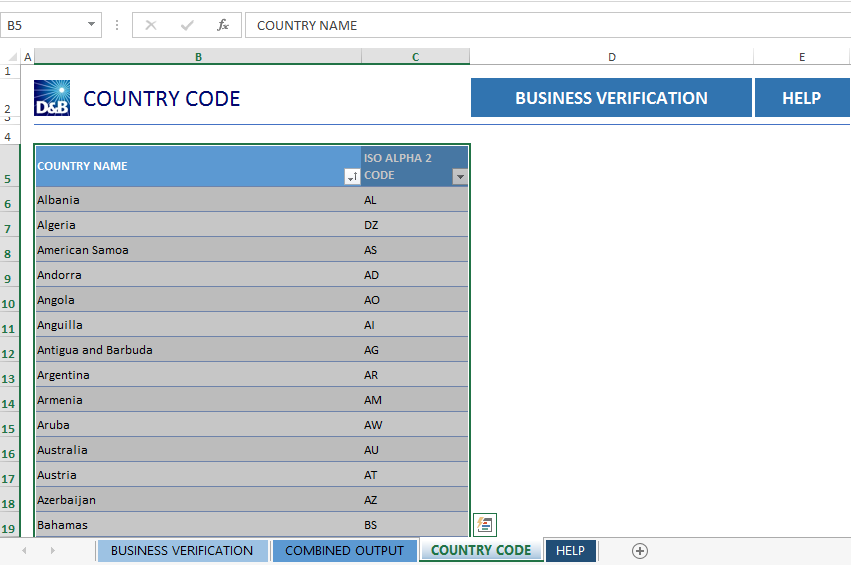Click the AM code cell
The height and width of the screenshot is (565, 851).
415,399
